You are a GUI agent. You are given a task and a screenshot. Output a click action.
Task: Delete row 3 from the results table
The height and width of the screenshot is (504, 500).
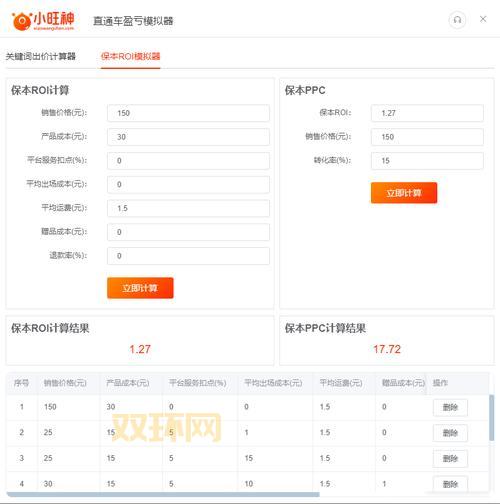[450, 459]
